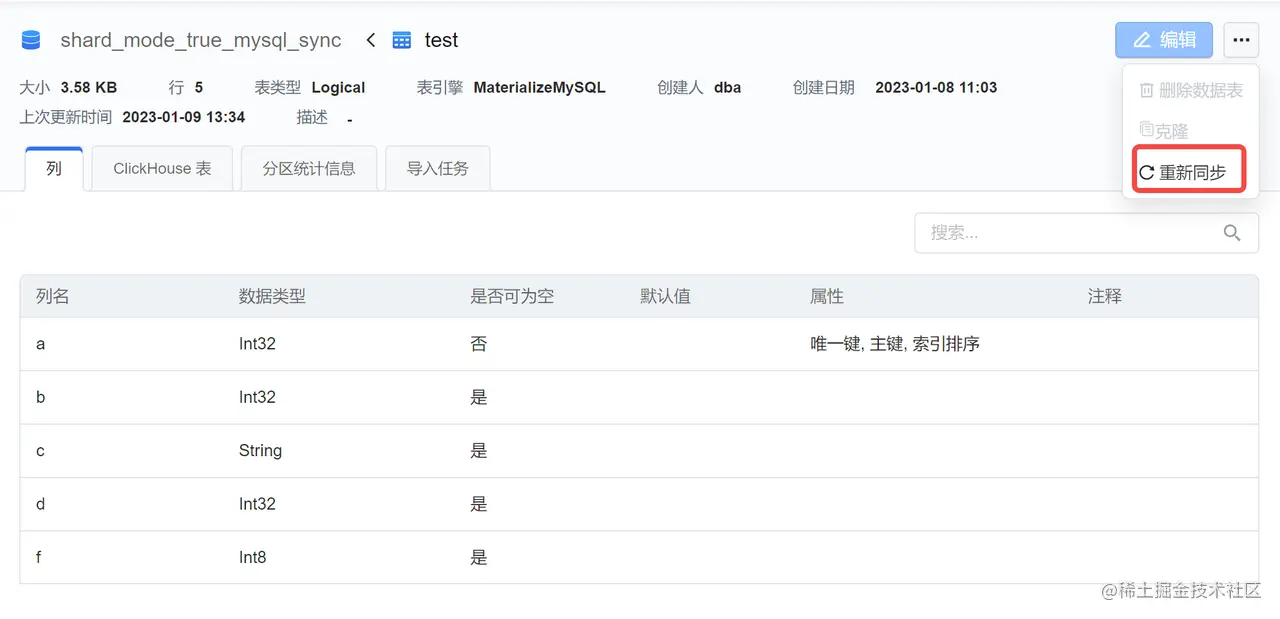The width and height of the screenshot is (1280, 619).
Task: Click the creator value dba
Action: pos(728,88)
